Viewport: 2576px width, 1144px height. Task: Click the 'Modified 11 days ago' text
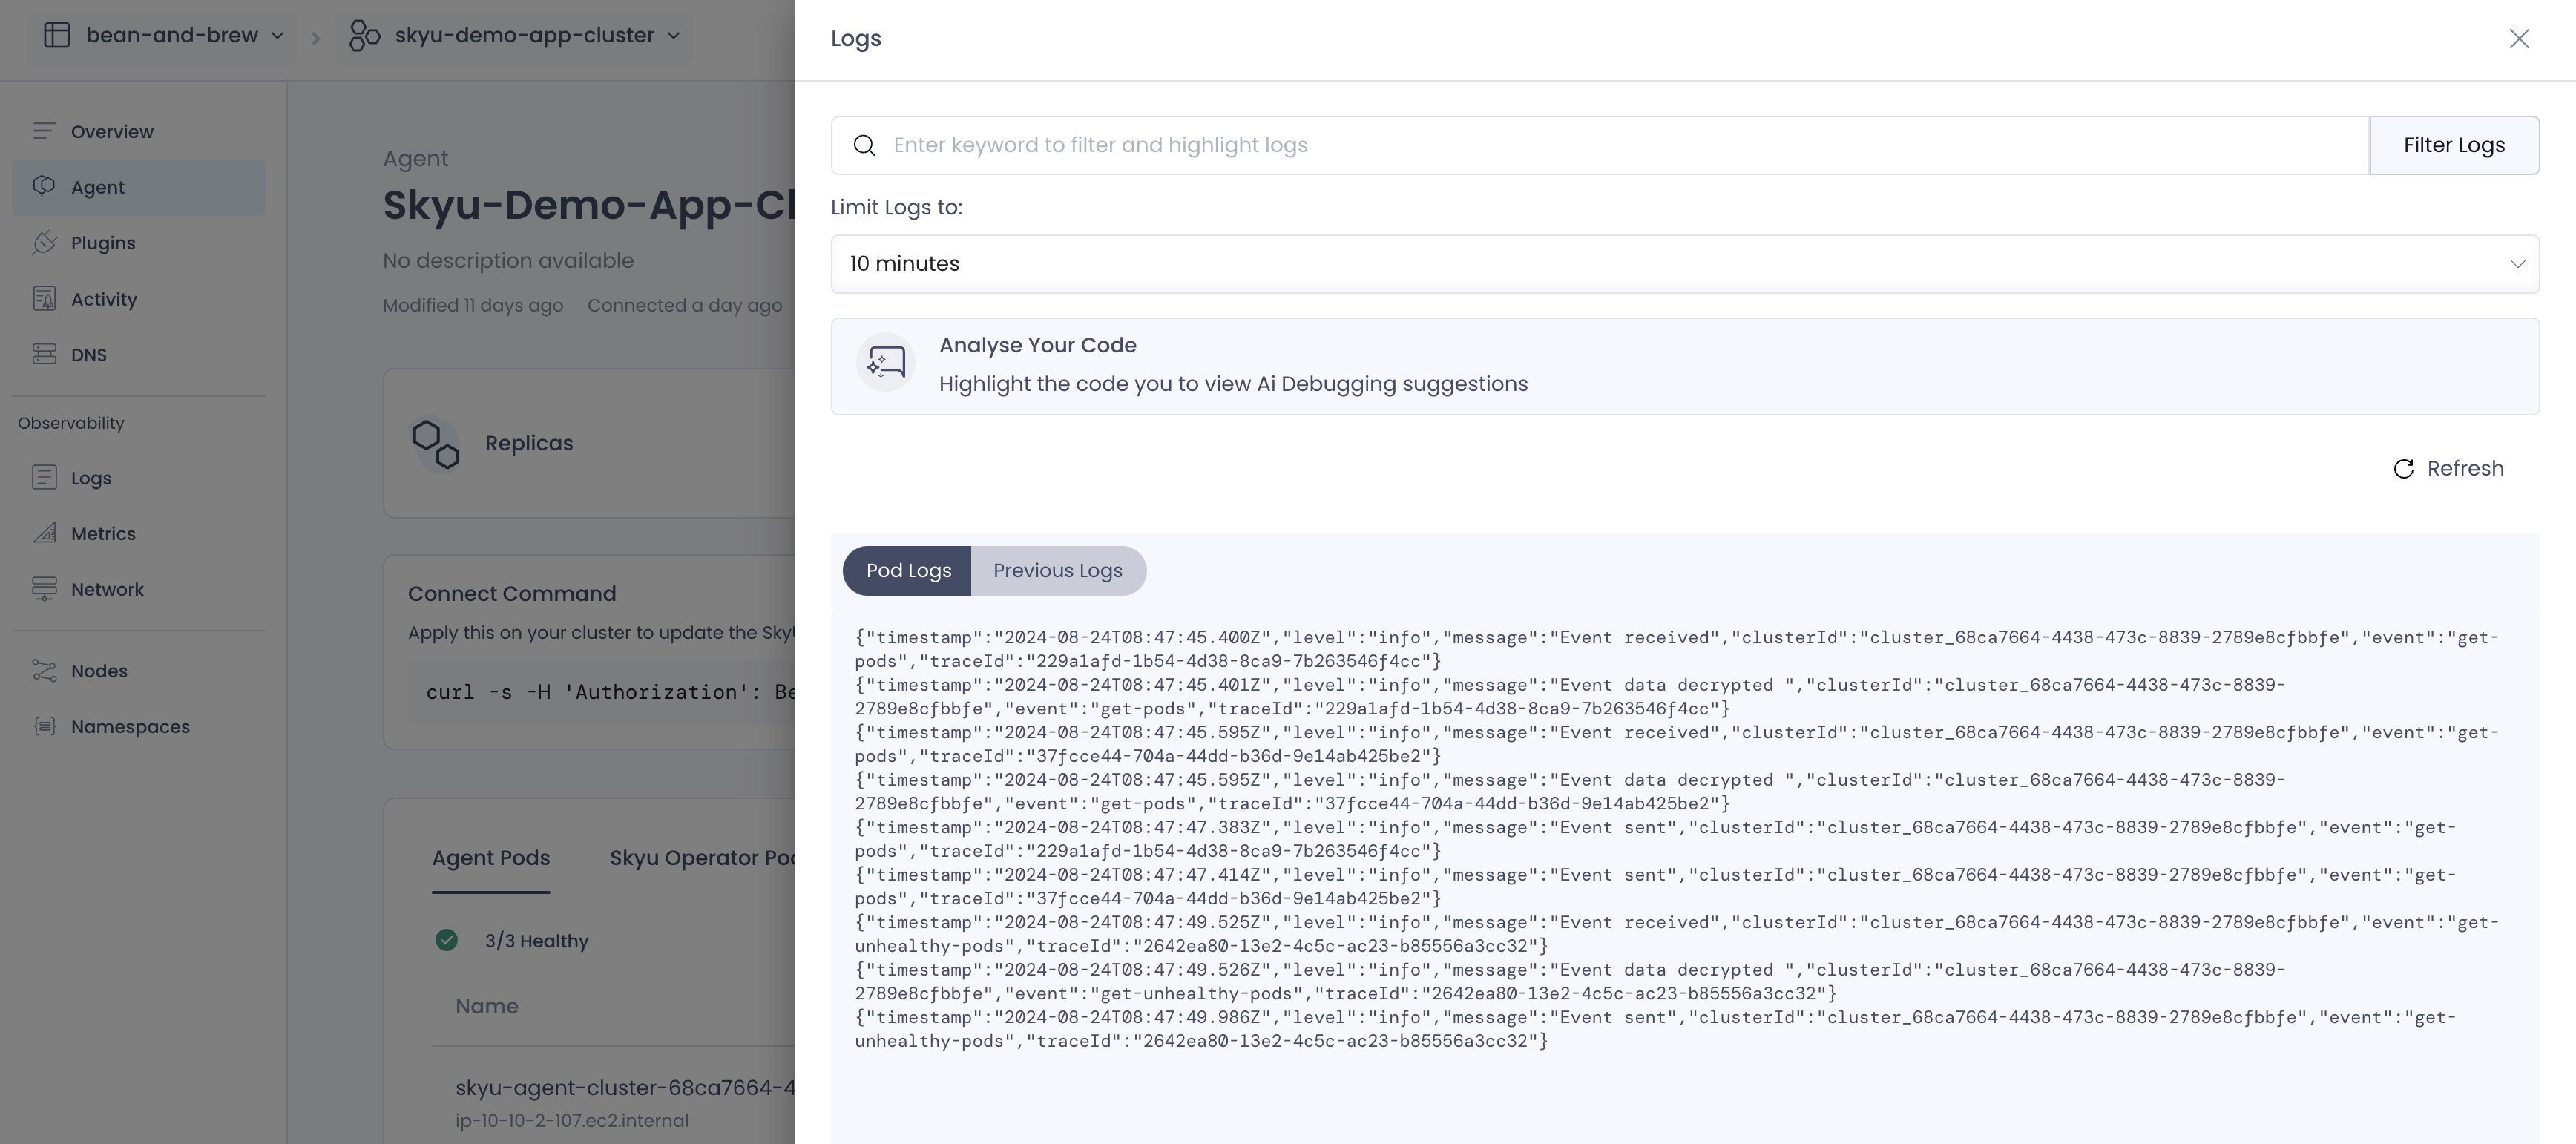click(x=473, y=306)
